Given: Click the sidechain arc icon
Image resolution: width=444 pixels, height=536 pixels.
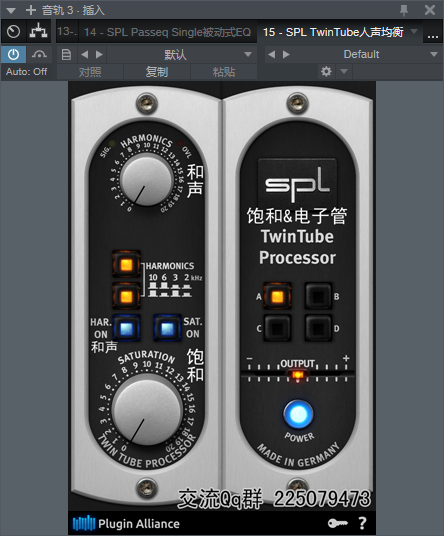Looking at the screenshot, I should (x=39, y=54).
